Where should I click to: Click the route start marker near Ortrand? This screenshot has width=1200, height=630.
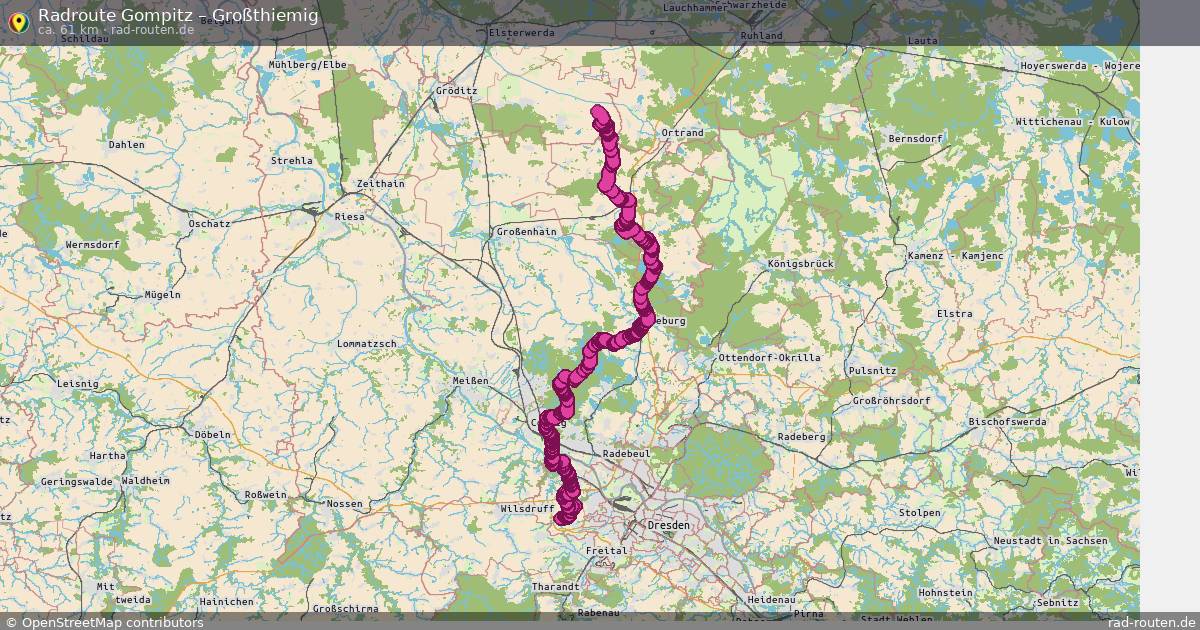click(599, 113)
